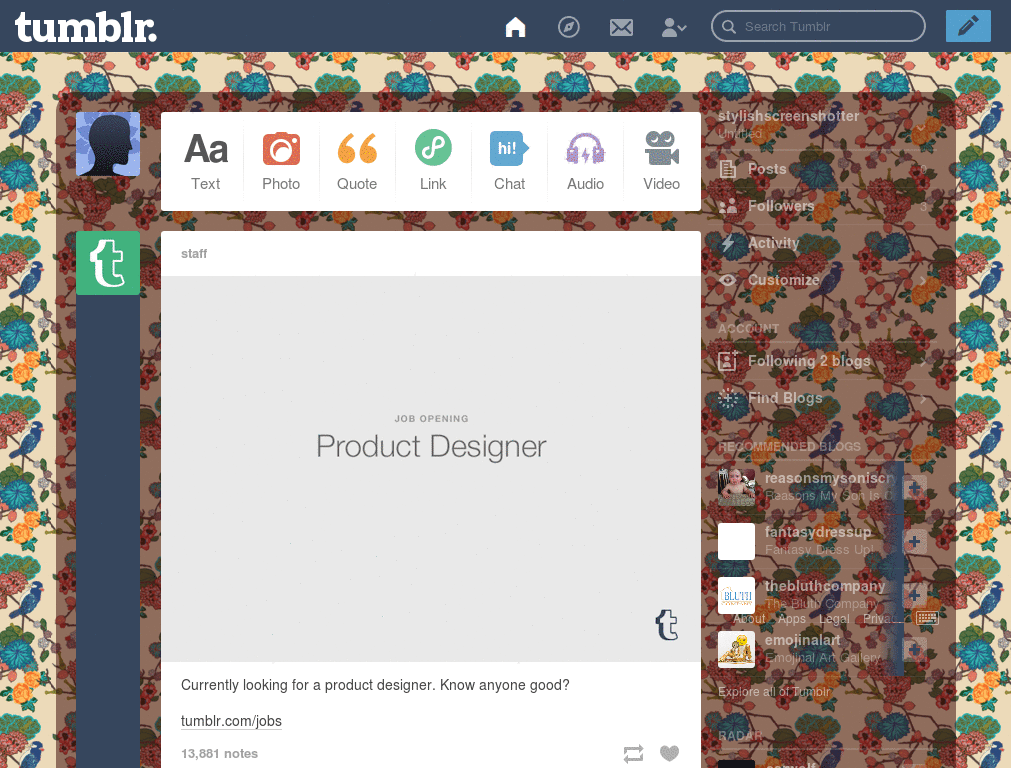
Task: Click the blue compose pencil button
Action: (968, 26)
